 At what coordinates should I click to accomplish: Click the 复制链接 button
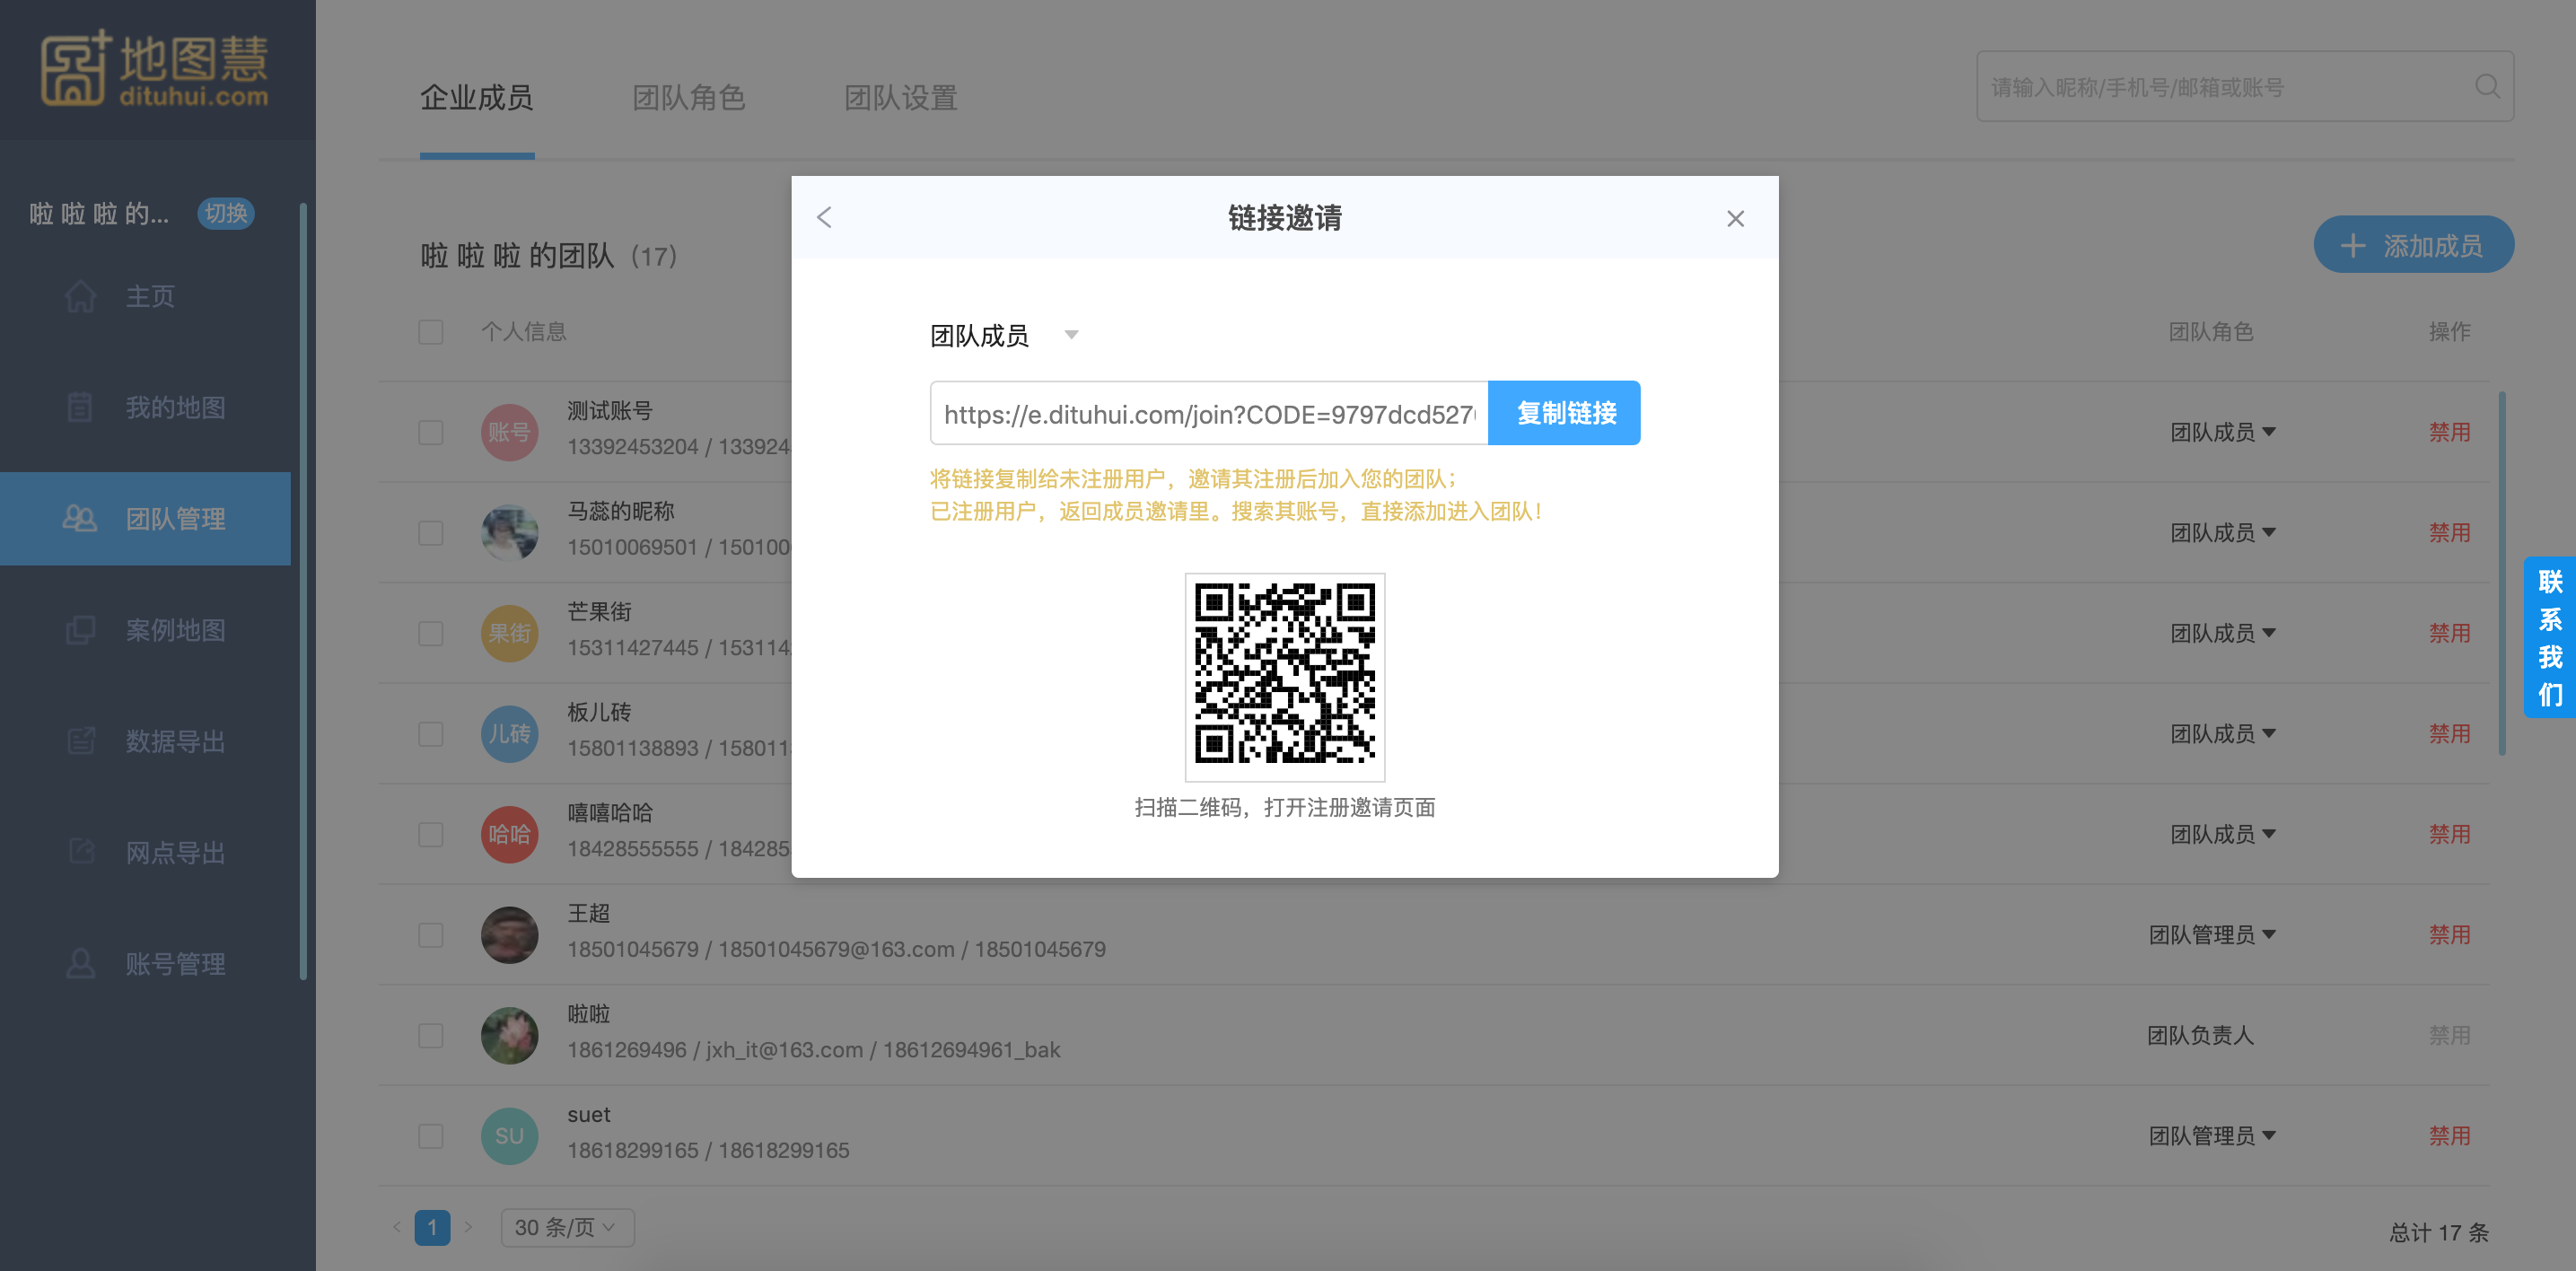point(1565,412)
